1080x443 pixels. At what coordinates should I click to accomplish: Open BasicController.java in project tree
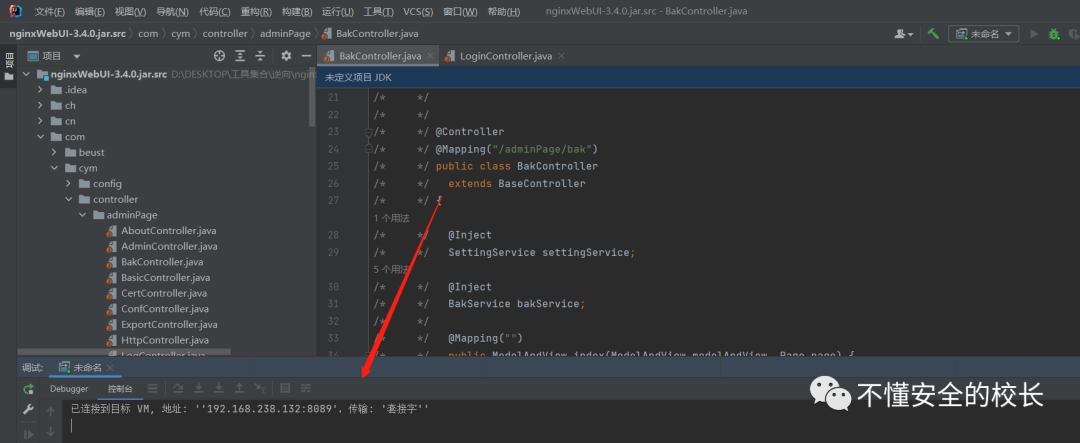(x=165, y=278)
